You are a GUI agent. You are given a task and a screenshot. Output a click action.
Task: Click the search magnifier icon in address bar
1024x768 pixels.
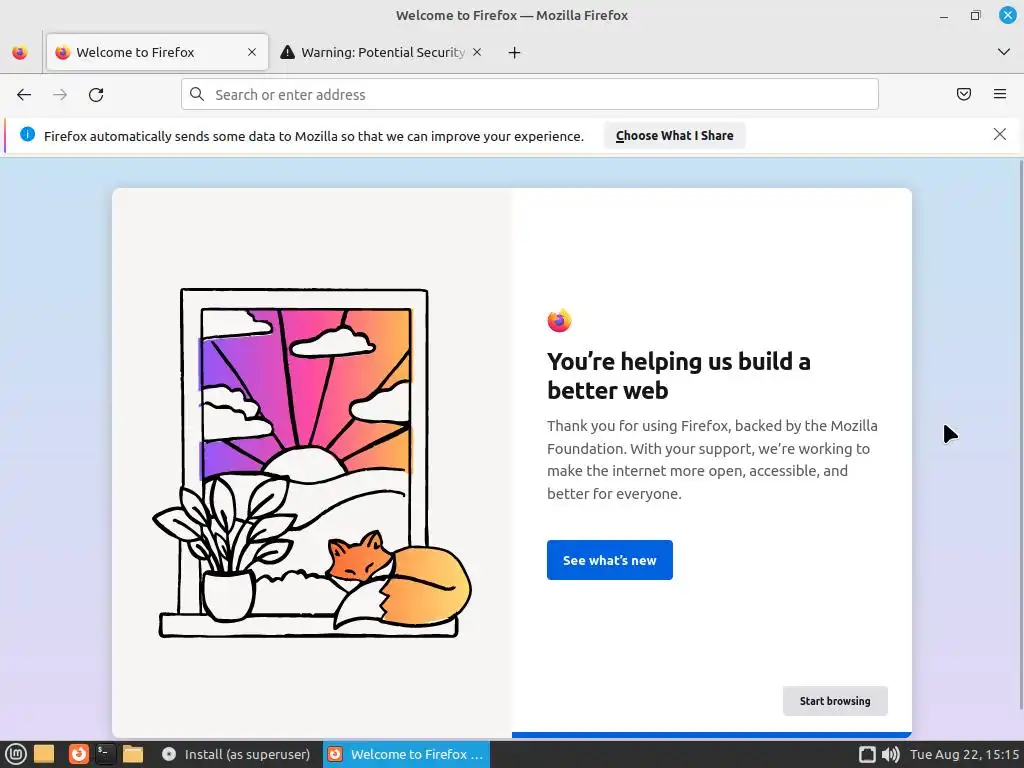point(197,95)
